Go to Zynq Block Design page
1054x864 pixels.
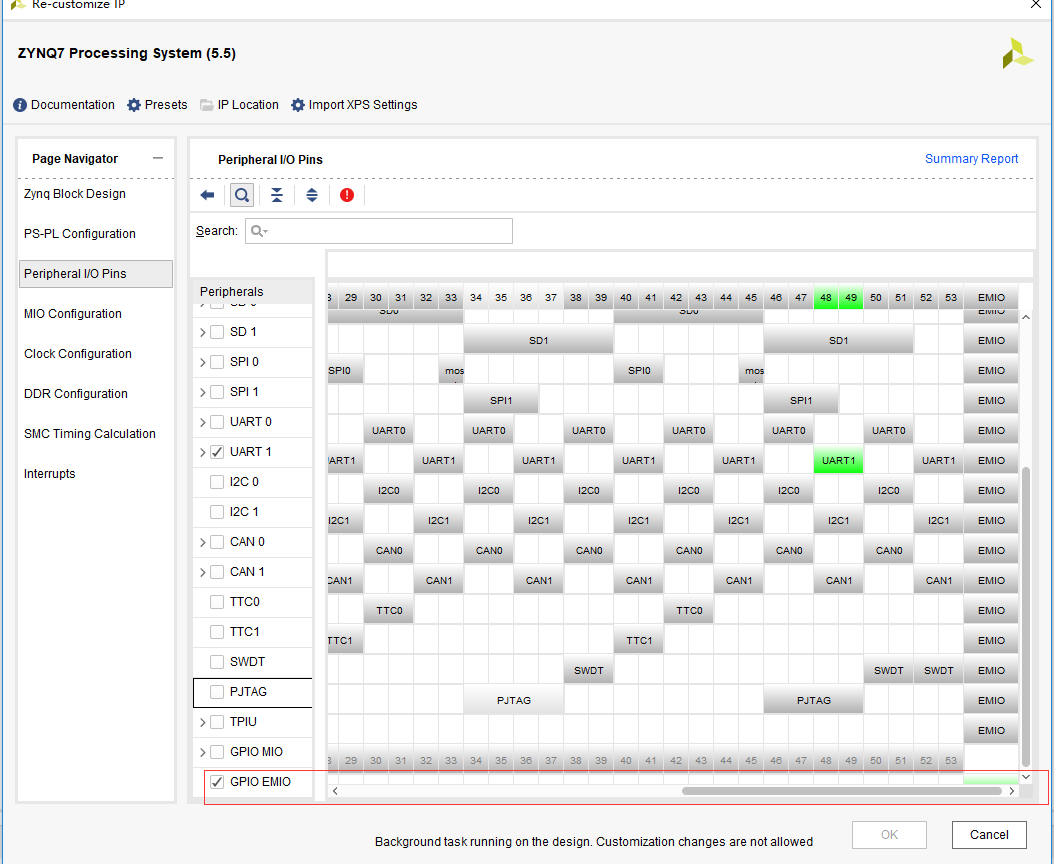click(x=75, y=194)
